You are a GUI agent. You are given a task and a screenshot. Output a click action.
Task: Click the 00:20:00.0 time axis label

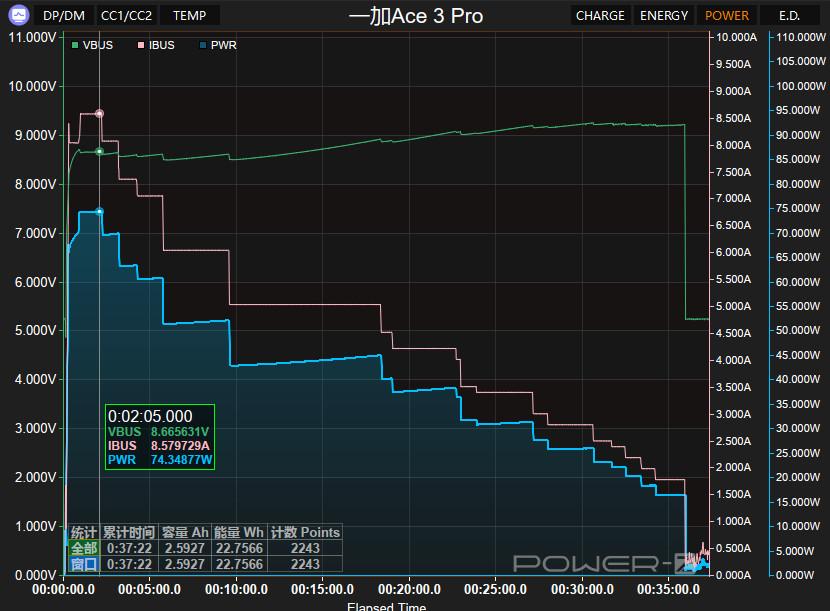pos(409,589)
